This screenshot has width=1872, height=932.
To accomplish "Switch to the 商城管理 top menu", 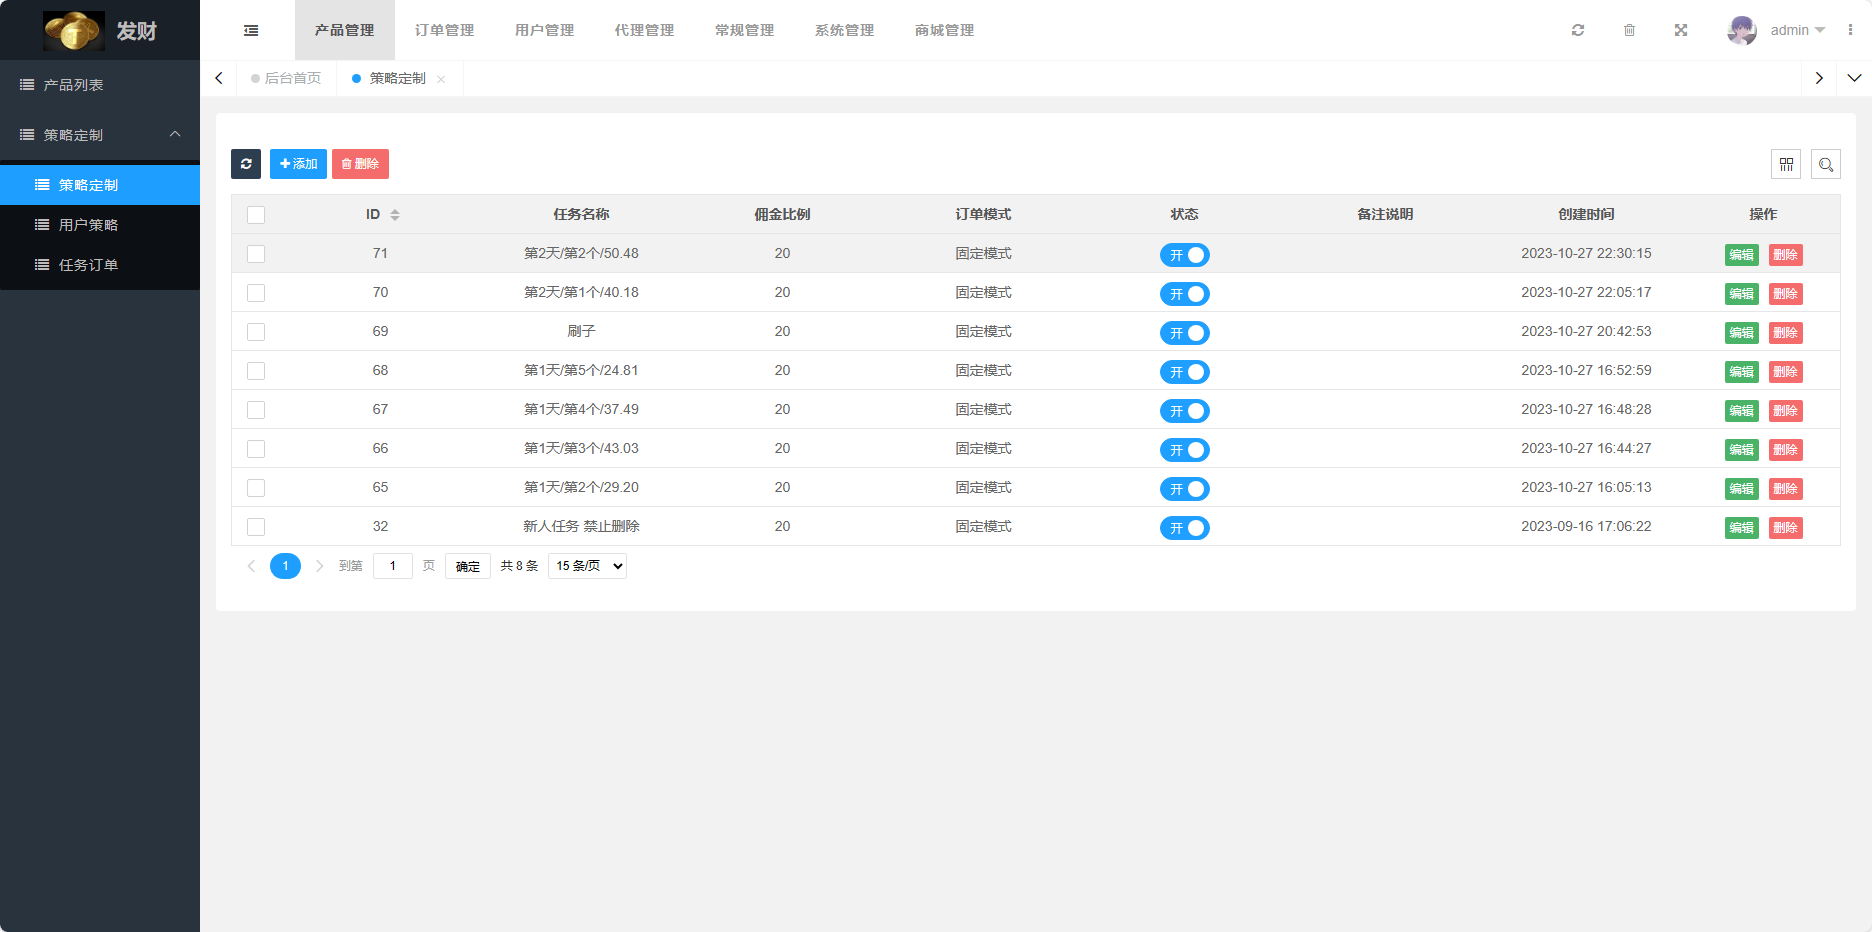I will [945, 30].
